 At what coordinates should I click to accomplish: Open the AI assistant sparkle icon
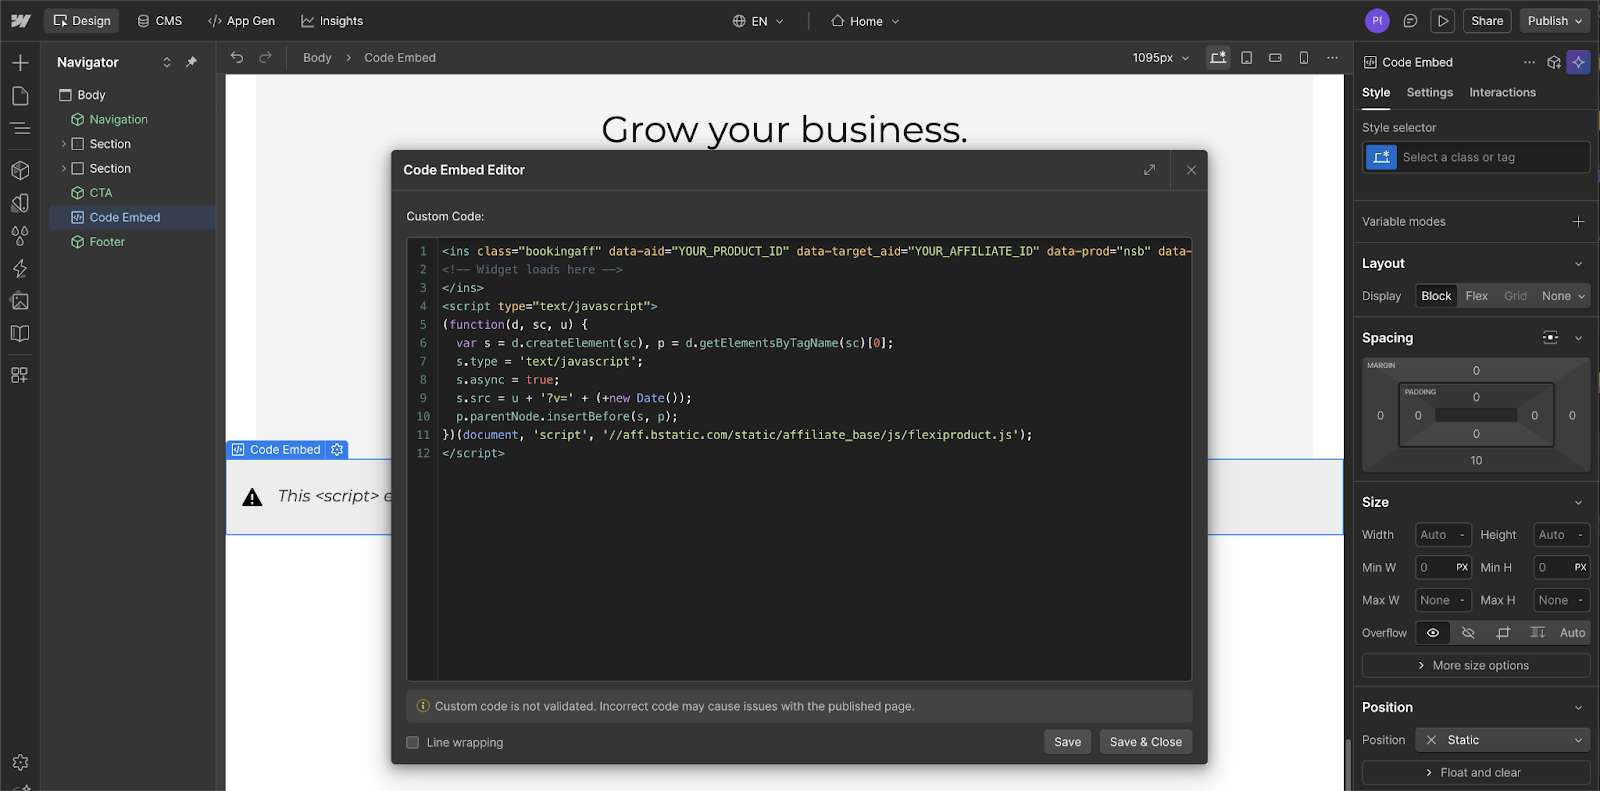(x=1578, y=62)
